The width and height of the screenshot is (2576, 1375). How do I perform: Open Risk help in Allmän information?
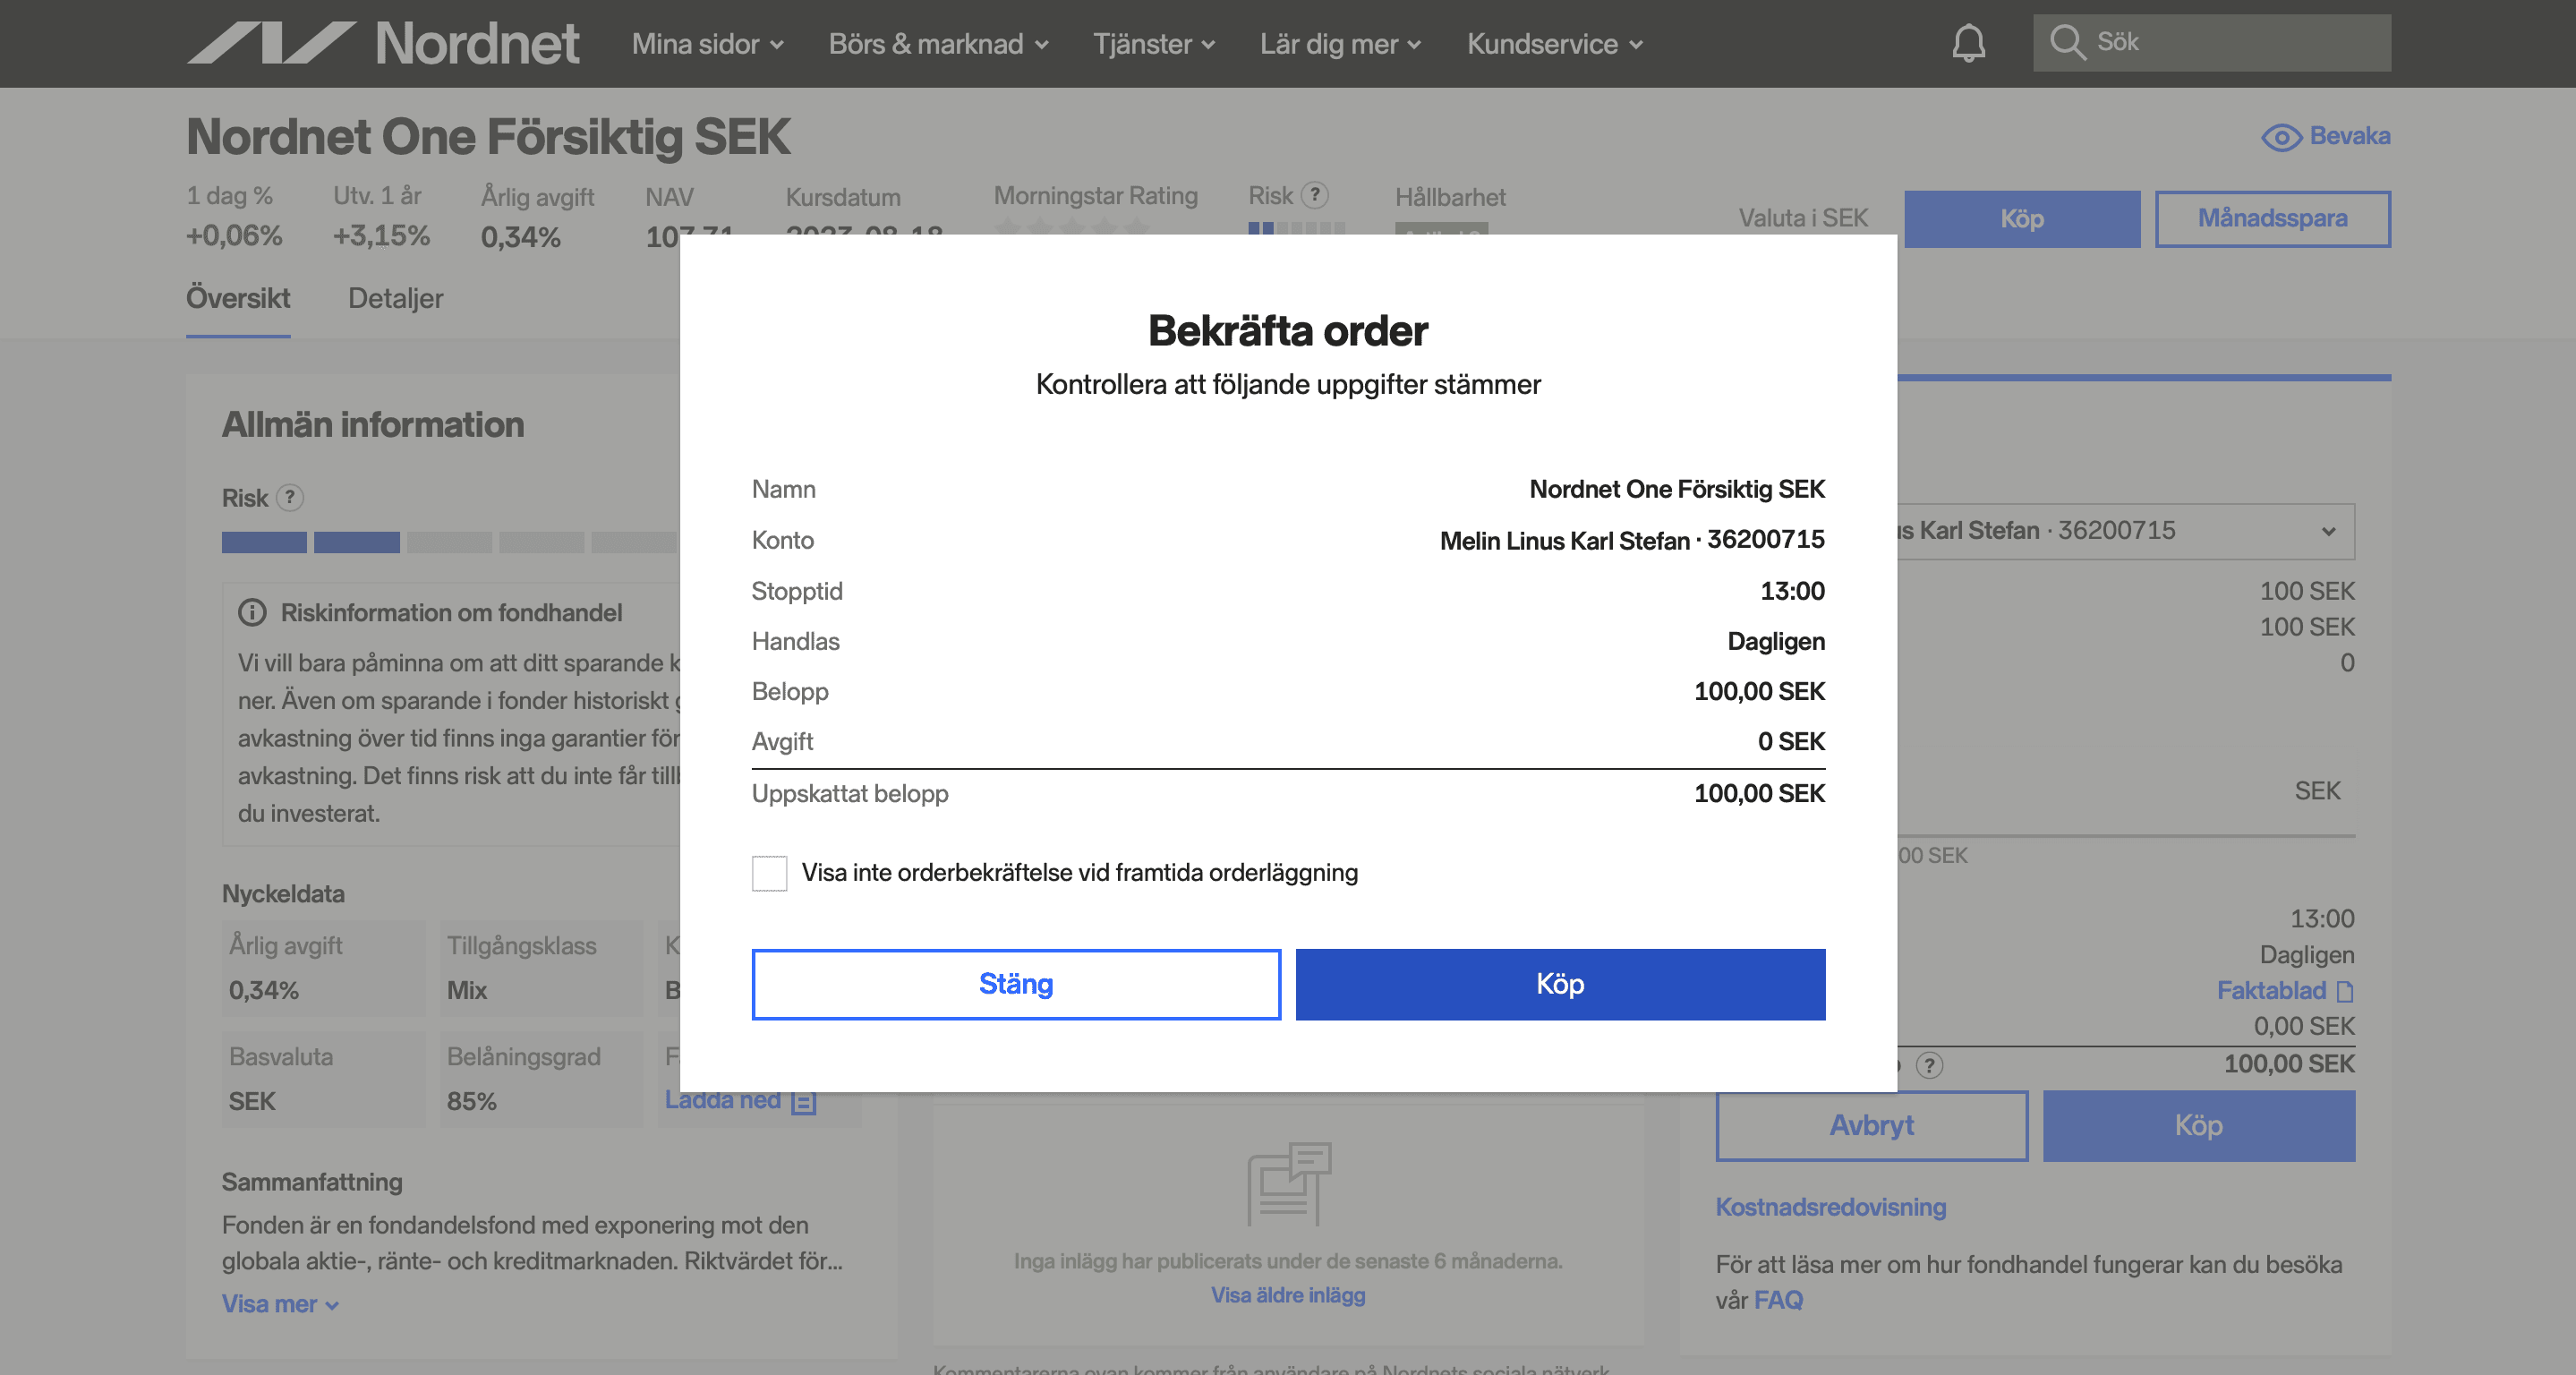point(290,497)
